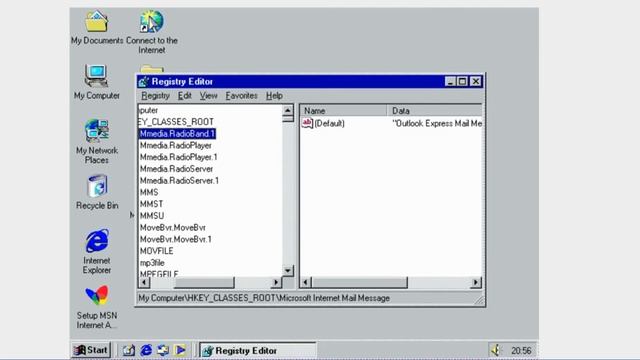Image resolution: width=640 pixels, height=360 pixels.
Task: Open the My Network Places icon
Action: (97, 131)
